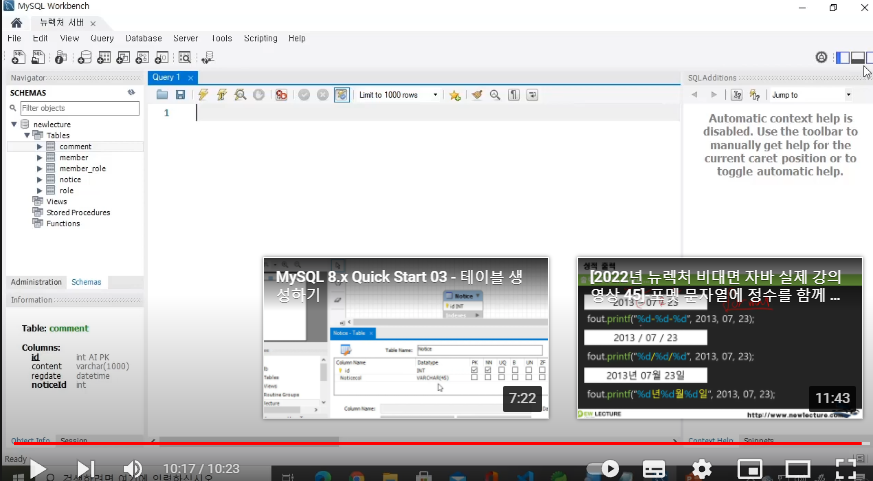Click the create new table icon
The height and width of the screenshot is (481, 873).
tap(104, 57)
